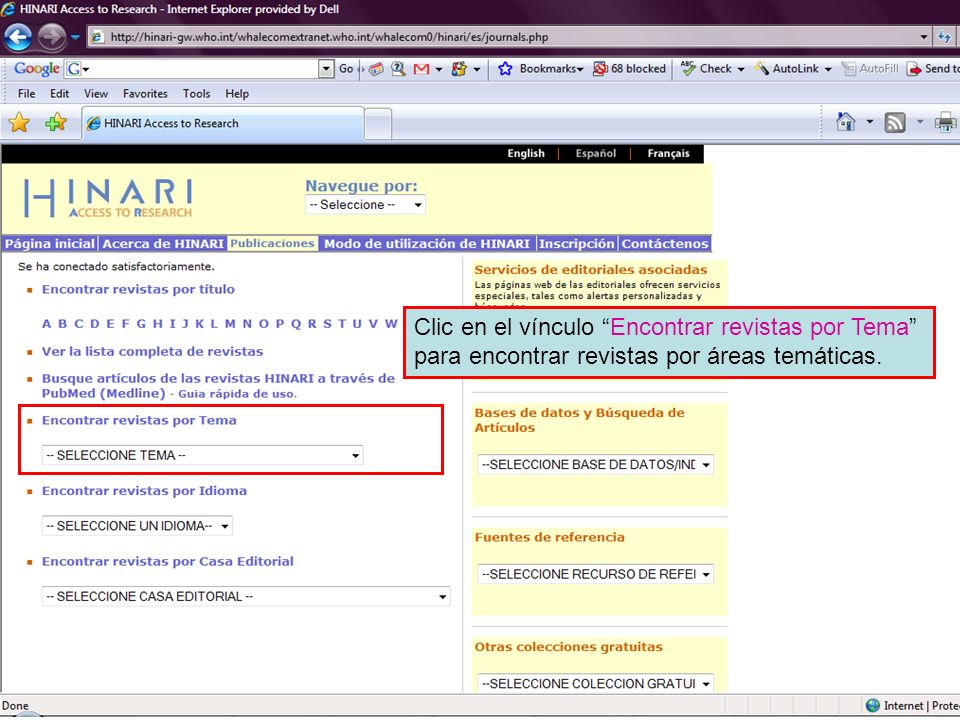Open the SELECCIONE COLECCION GRATUITA dropdown

point(596,683)
